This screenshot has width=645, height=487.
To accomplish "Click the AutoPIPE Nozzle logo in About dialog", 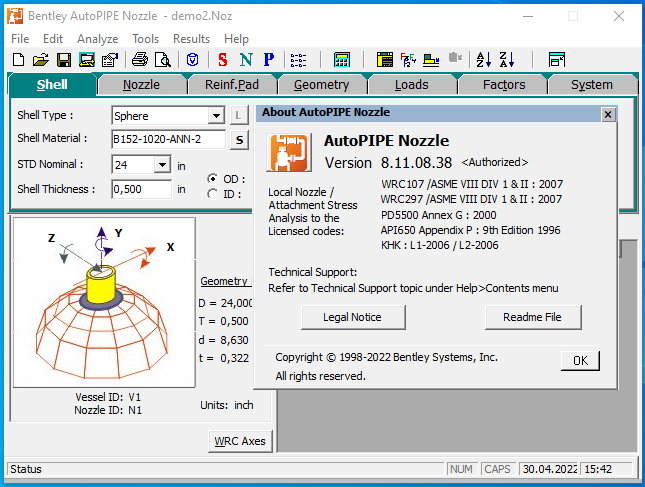I will [x=289, y=153].
